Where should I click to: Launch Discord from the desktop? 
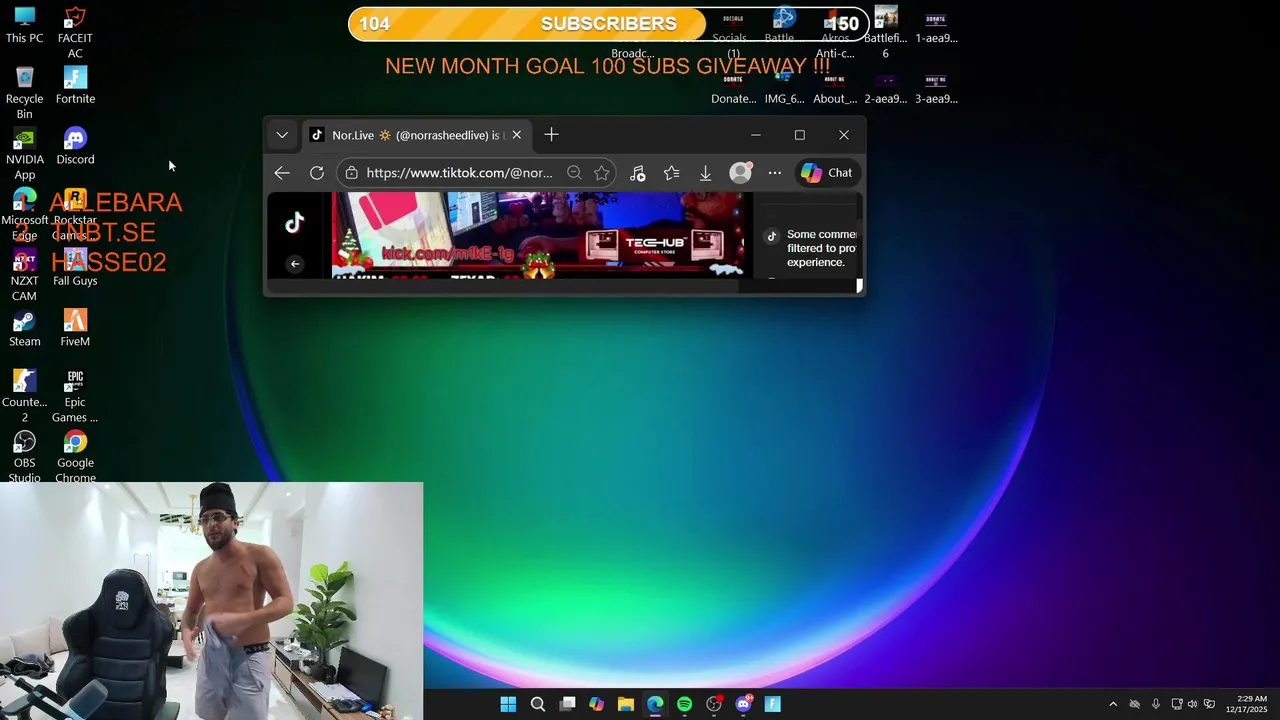[75, 147]
